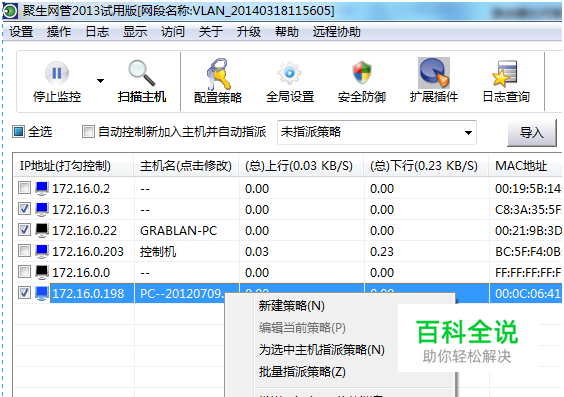Open the 升级 menu
The height and width of the screenshot is (397, 564).
tap(249, 32)
